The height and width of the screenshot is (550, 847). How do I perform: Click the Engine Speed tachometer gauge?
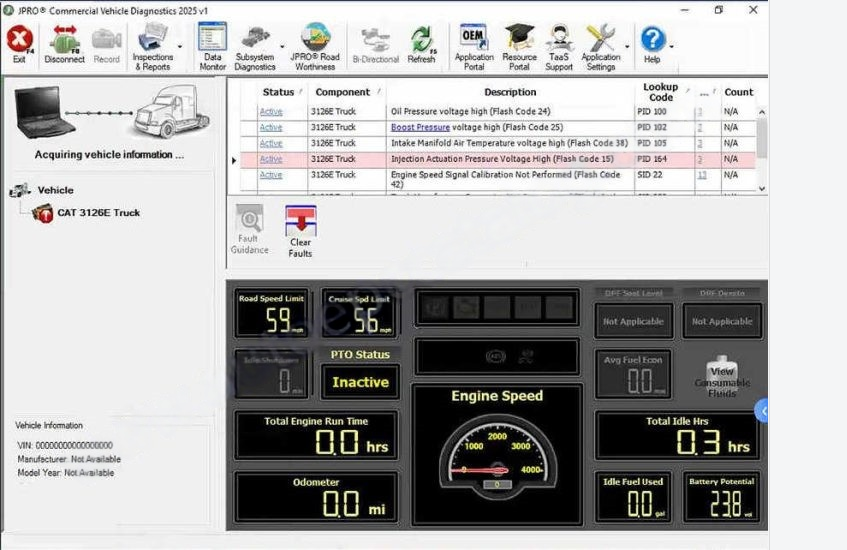pos(497,454)
